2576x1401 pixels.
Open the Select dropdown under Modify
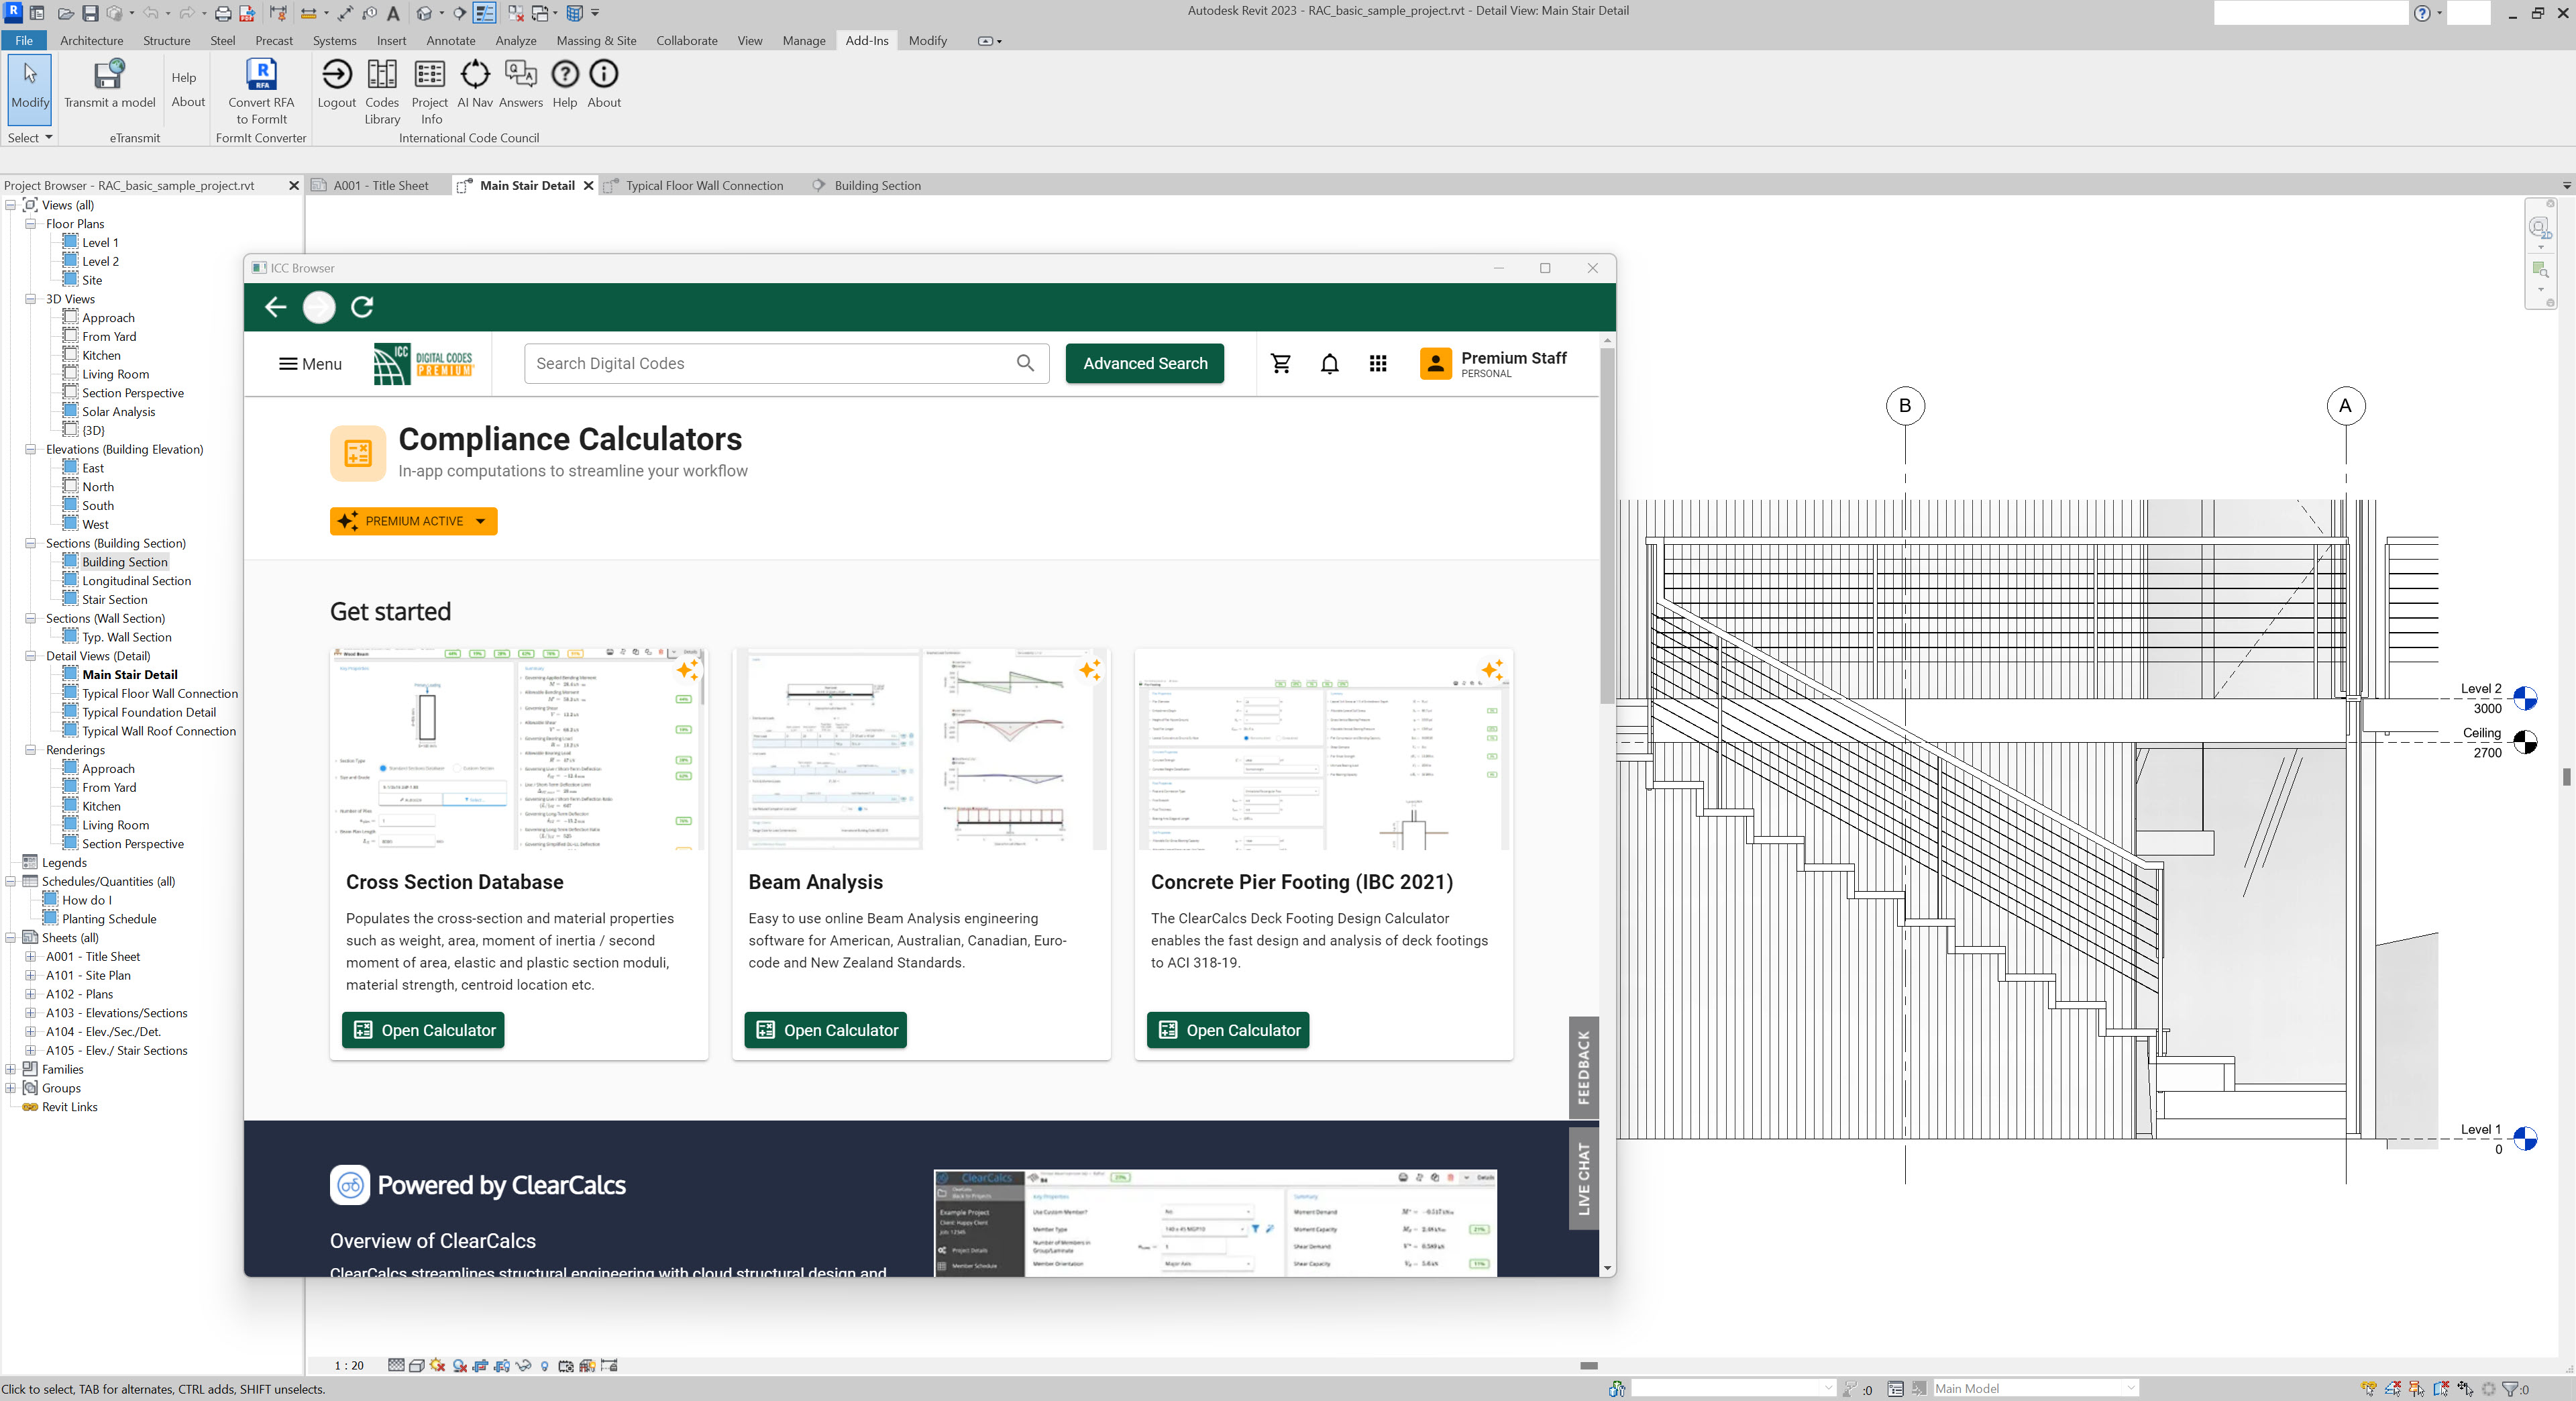(29, 138)
